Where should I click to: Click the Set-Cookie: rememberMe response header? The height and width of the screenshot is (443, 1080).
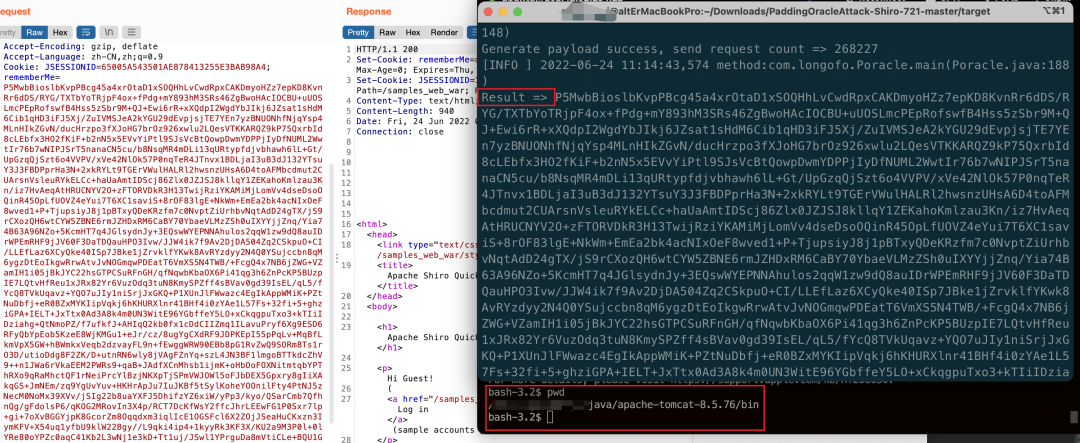pyautogui.click(x=416, y=60)
